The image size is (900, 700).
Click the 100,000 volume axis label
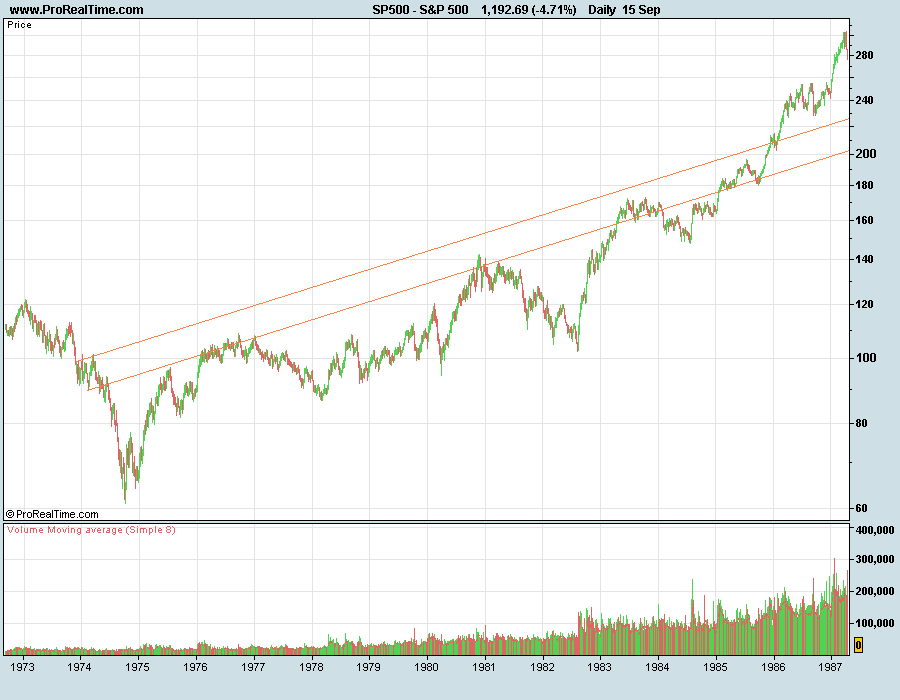click(875, 623)
